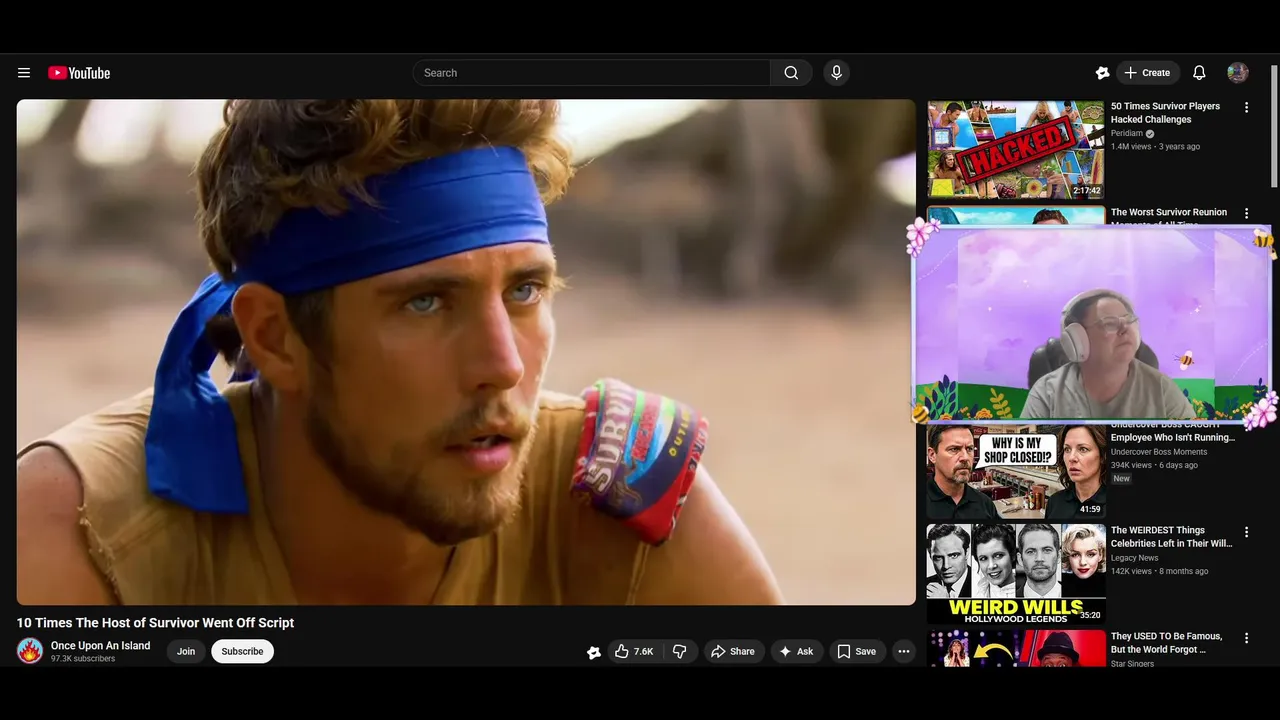
Task: Share the video
Action: pyautogui.click(x=733, y=651)
